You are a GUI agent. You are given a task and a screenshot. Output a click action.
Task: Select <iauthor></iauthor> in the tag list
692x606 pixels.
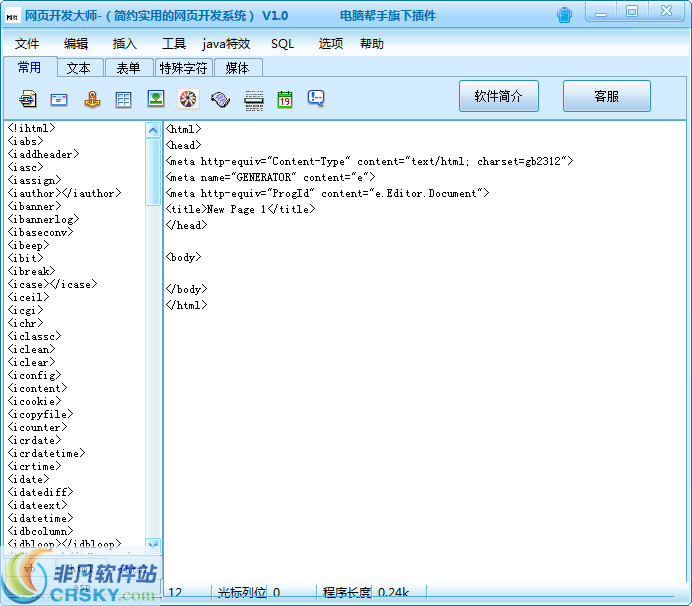(64, 193)
